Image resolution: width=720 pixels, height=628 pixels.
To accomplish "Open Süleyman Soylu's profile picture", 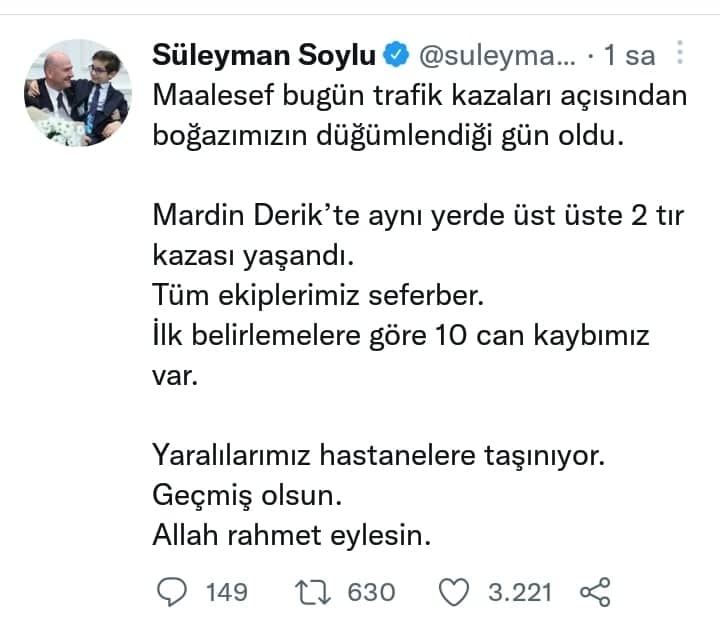I will (79, 93).
